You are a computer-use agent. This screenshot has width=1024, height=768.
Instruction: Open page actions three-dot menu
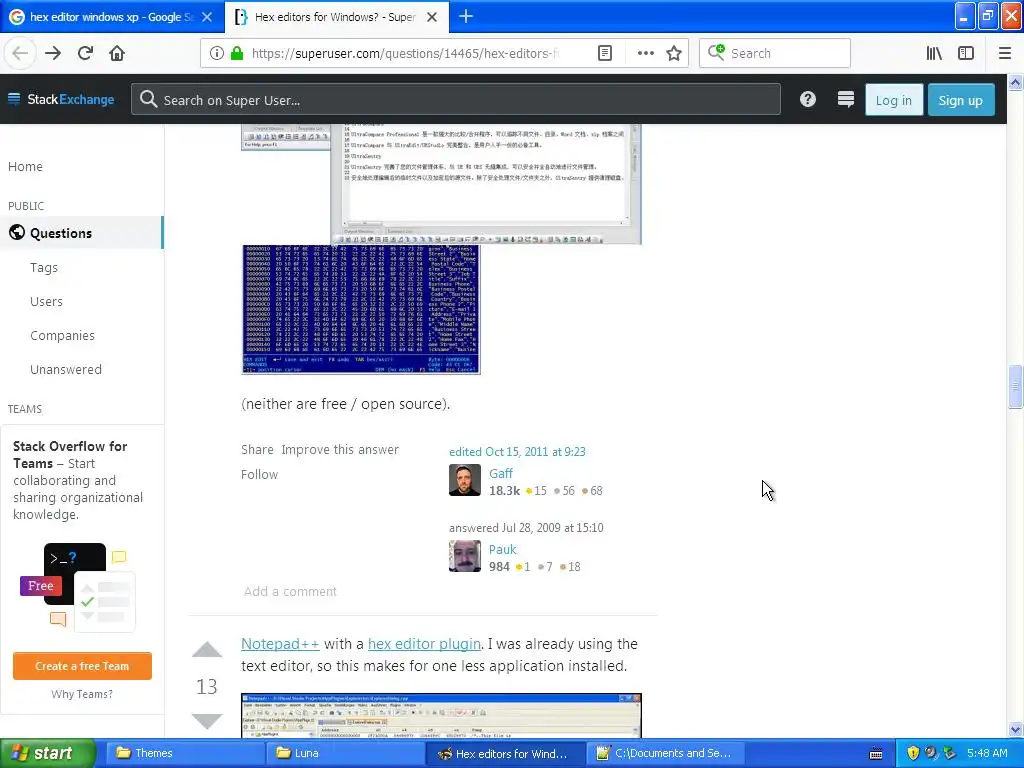point(645,54)
